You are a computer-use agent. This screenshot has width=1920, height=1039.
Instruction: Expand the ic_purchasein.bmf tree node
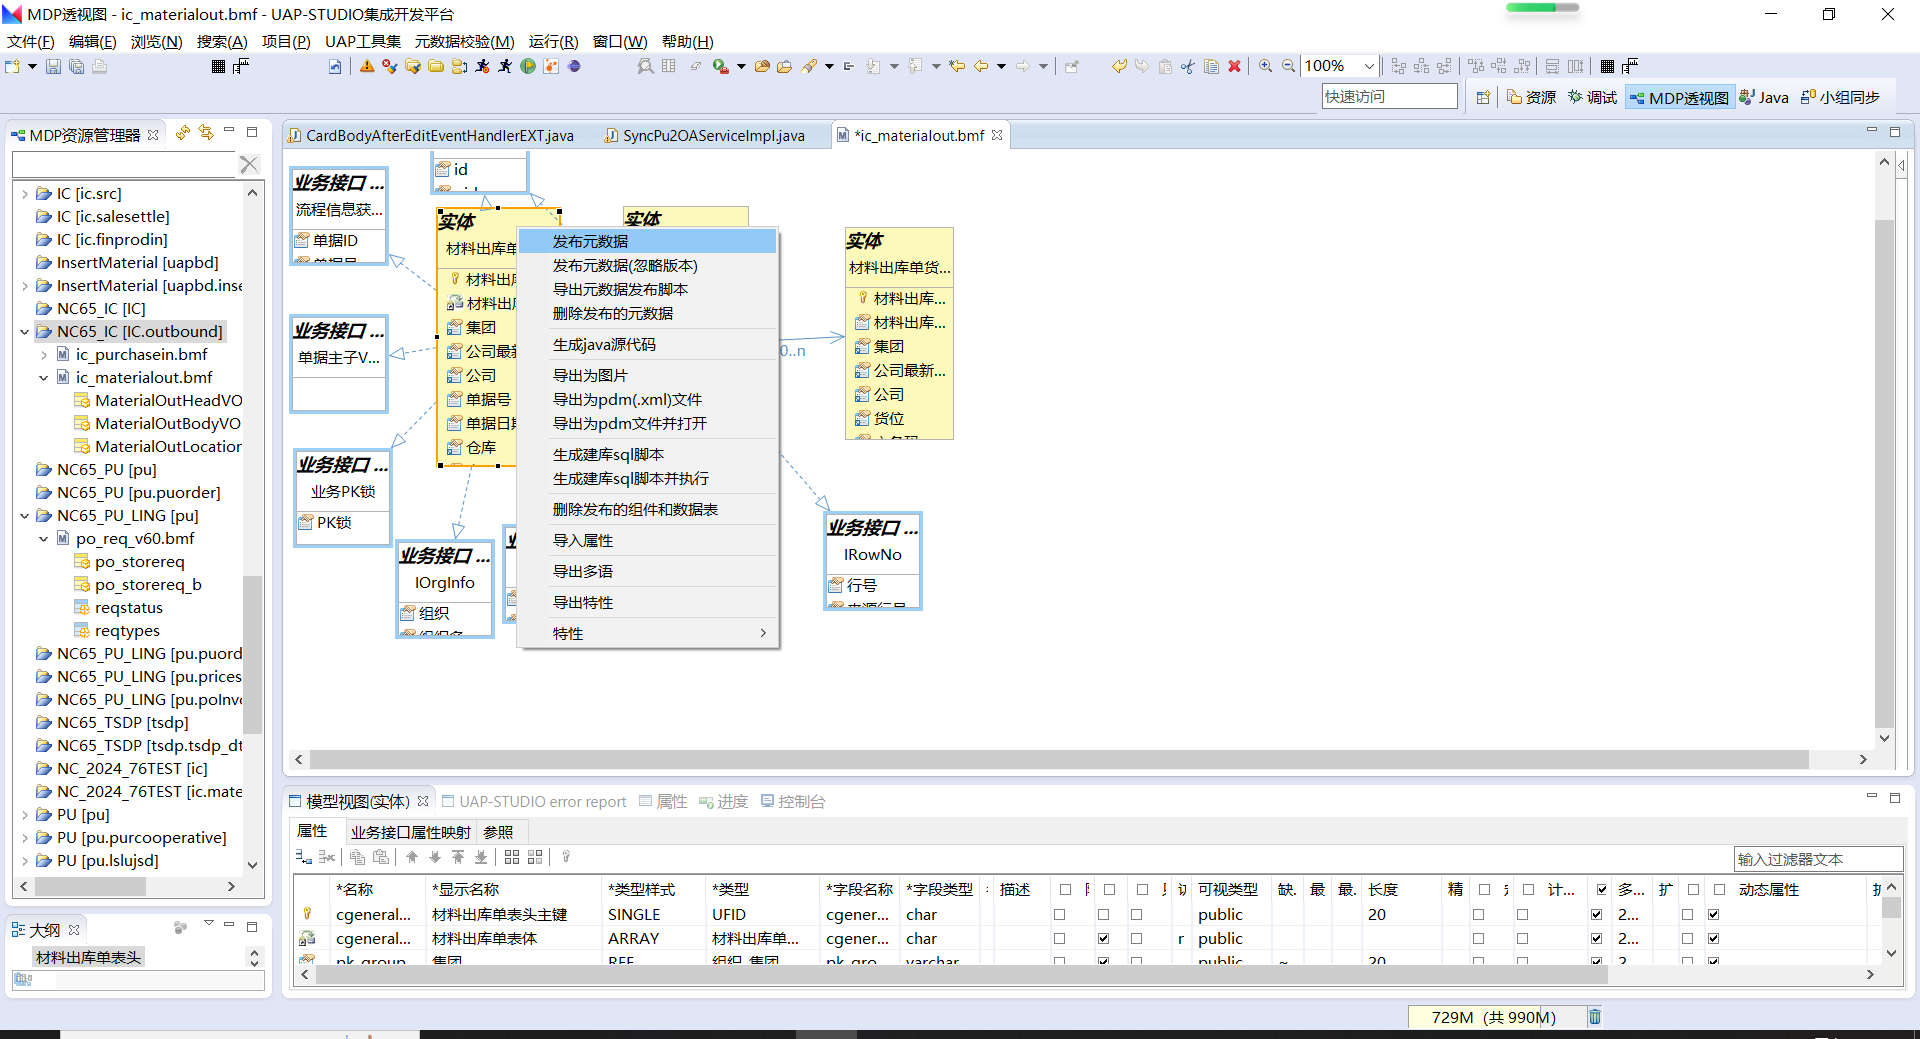coord(44,355)
